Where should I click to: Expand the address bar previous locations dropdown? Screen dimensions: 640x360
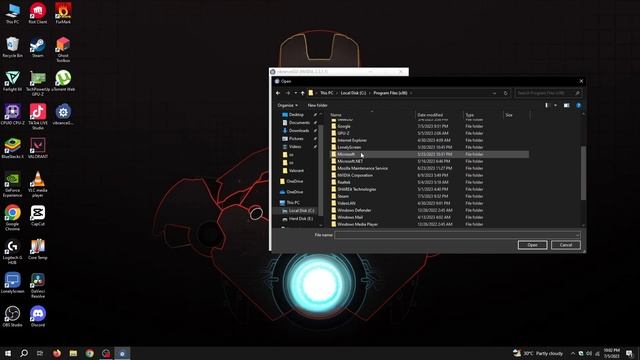point(494,93)
